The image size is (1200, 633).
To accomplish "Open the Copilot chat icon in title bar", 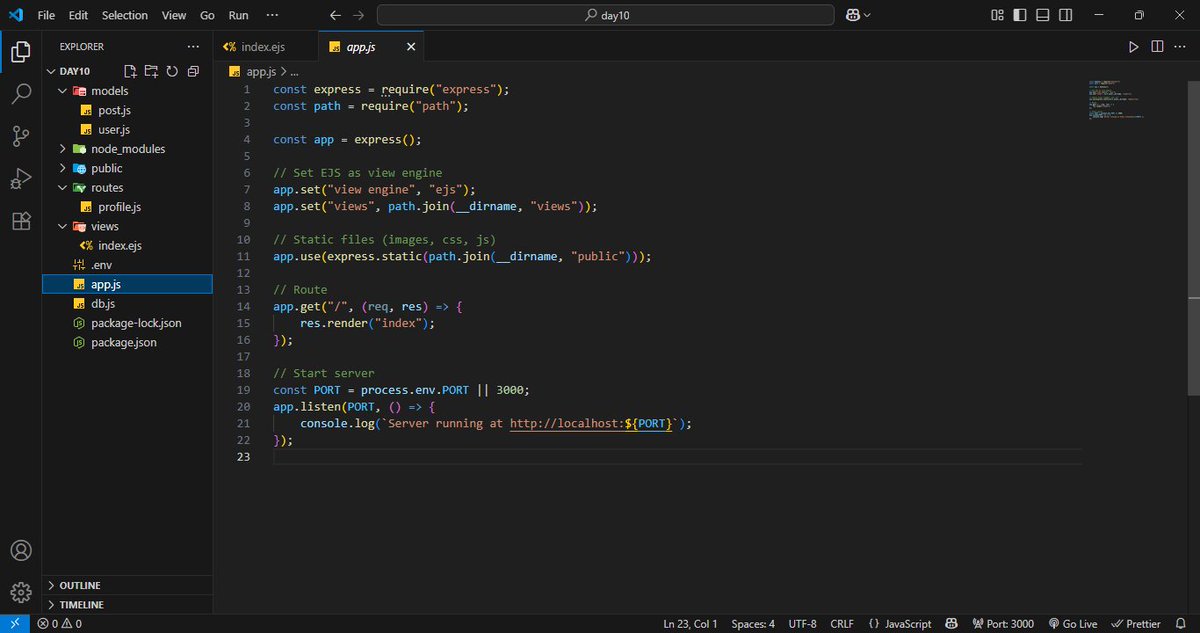I will click(x=854, y=15).
